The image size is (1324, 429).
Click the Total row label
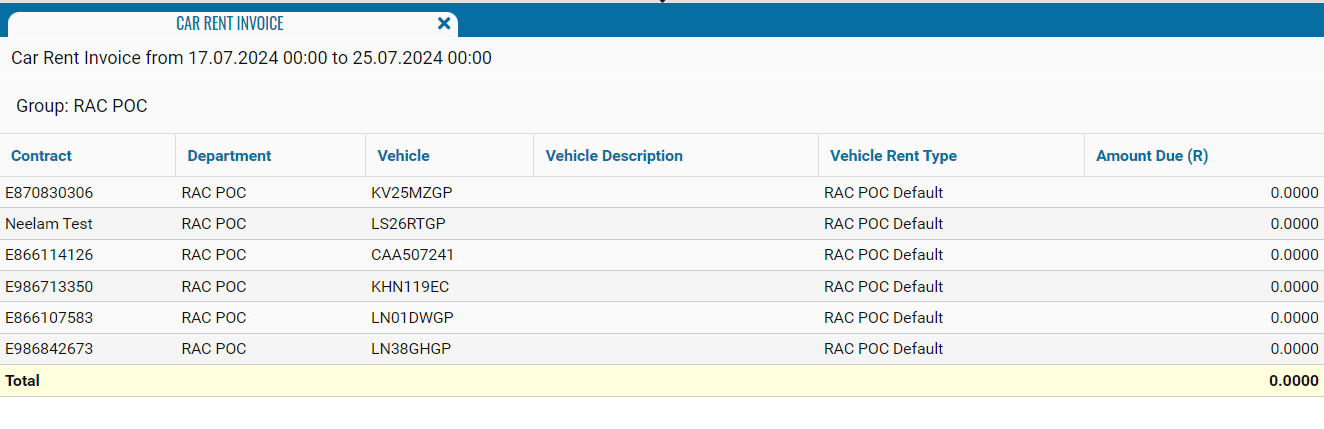pyautogui.click(x=22, y=380)
